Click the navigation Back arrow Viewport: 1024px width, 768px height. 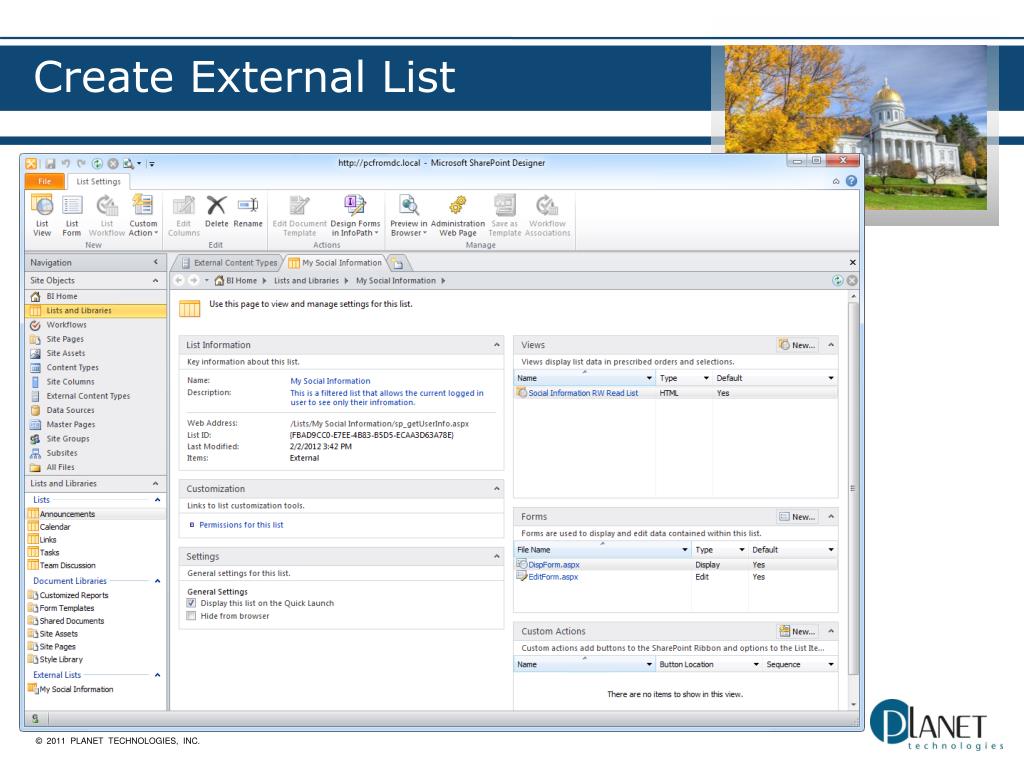tap(179, 281)
